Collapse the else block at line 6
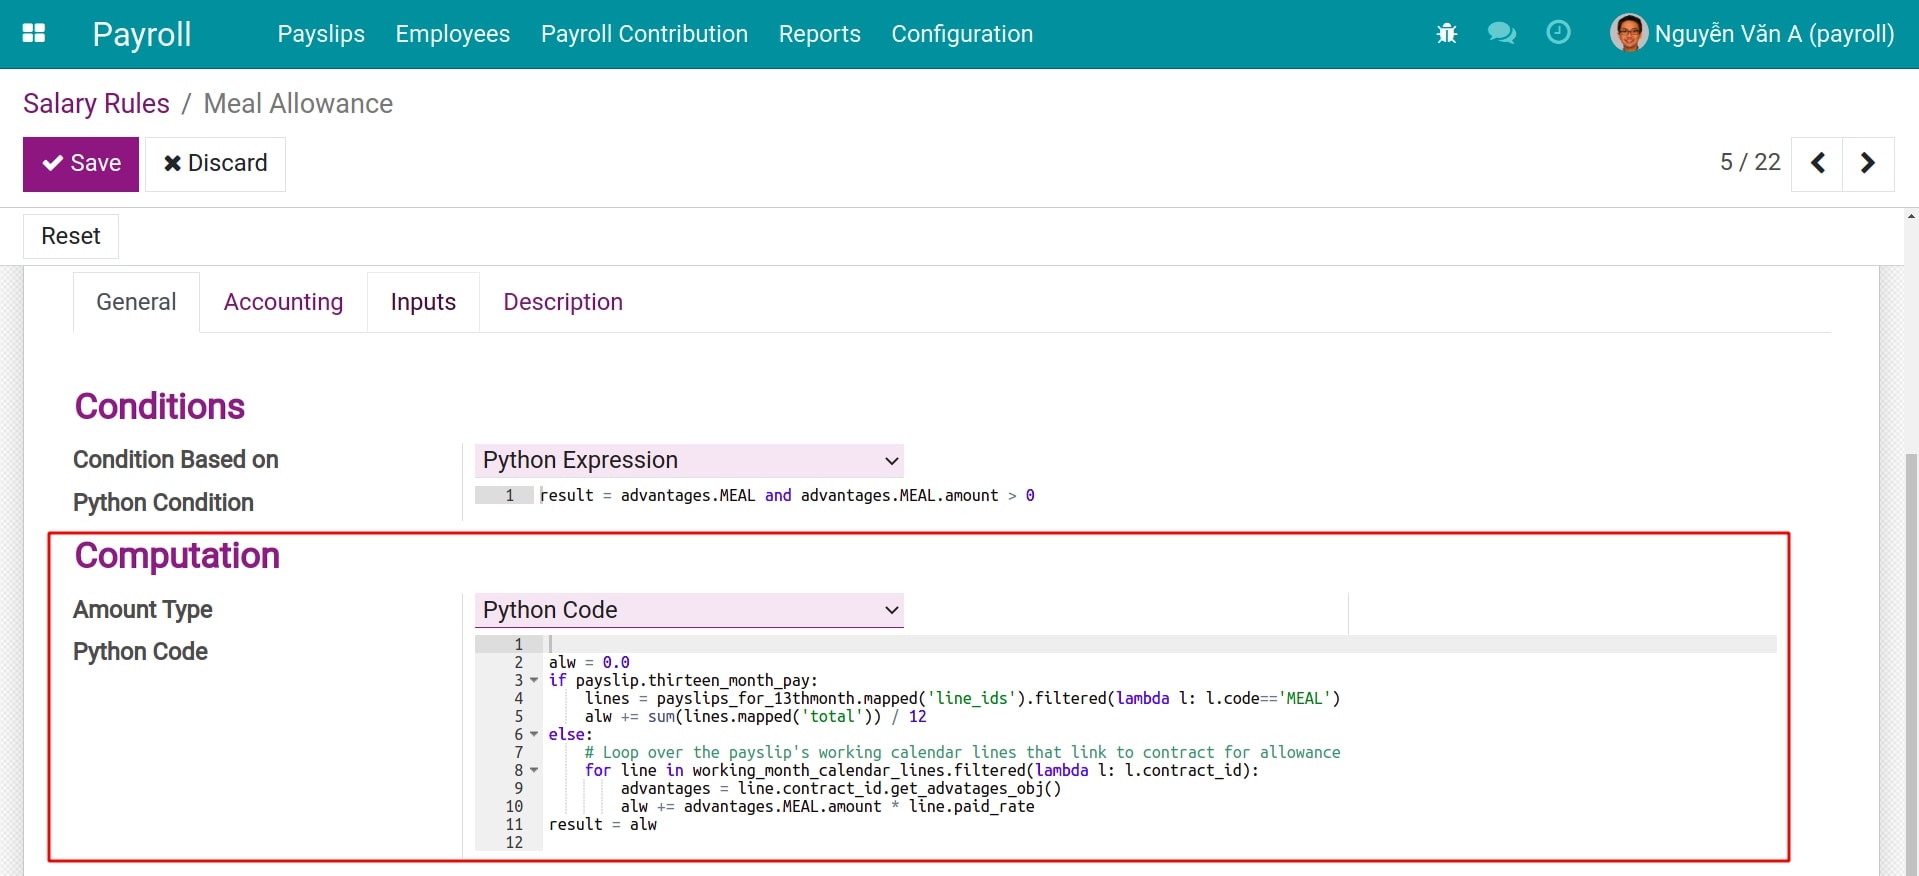Image resolution: width=1919 pixels, height=876 pixels. (534, 735)
